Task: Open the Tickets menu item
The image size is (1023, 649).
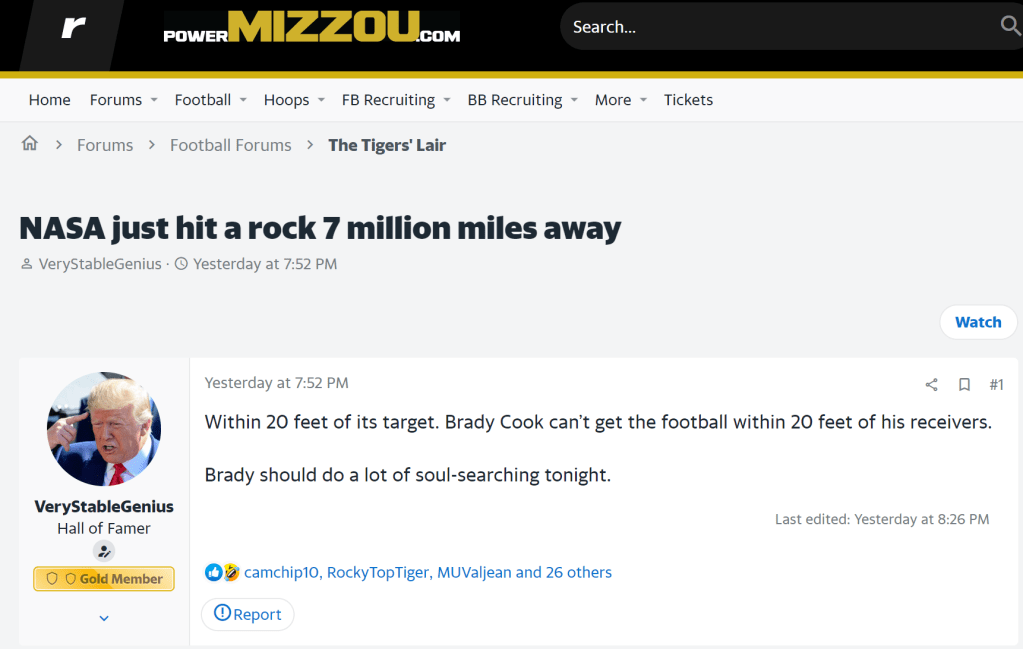Action: click(x=688, y=100)
